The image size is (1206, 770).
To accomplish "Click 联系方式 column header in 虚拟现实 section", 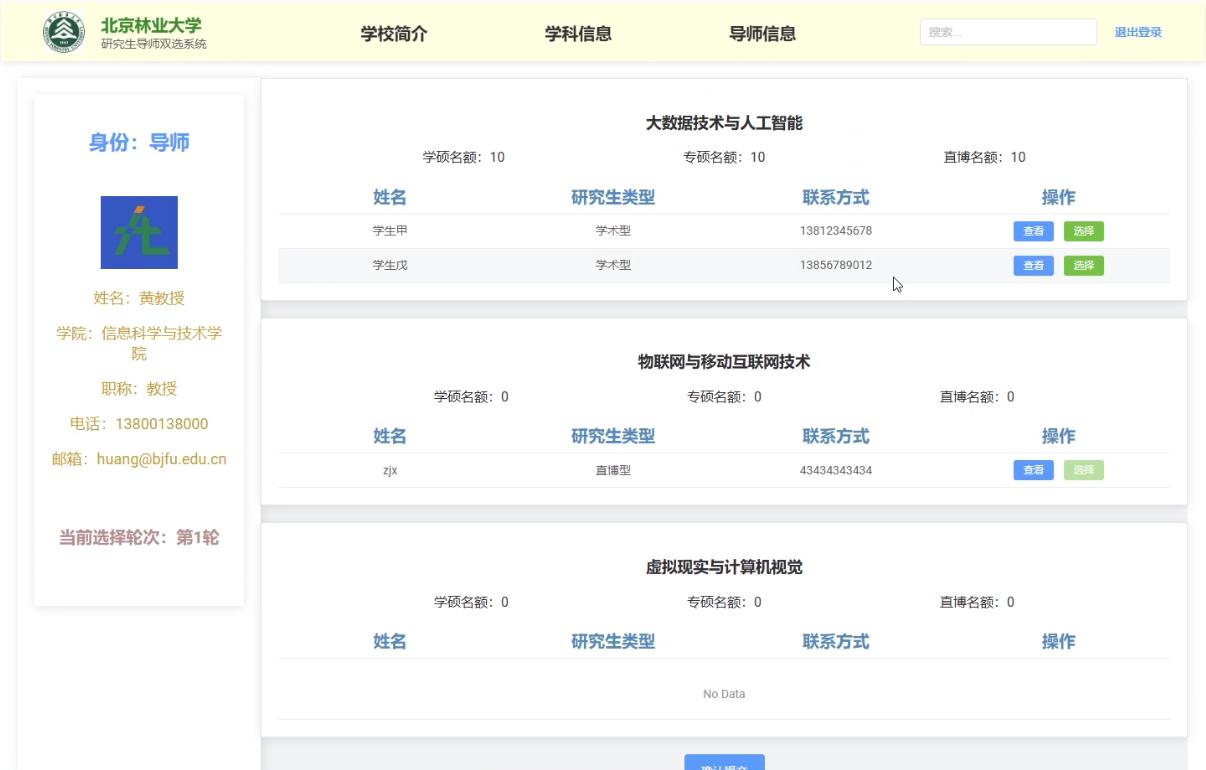I will (836, 641).
